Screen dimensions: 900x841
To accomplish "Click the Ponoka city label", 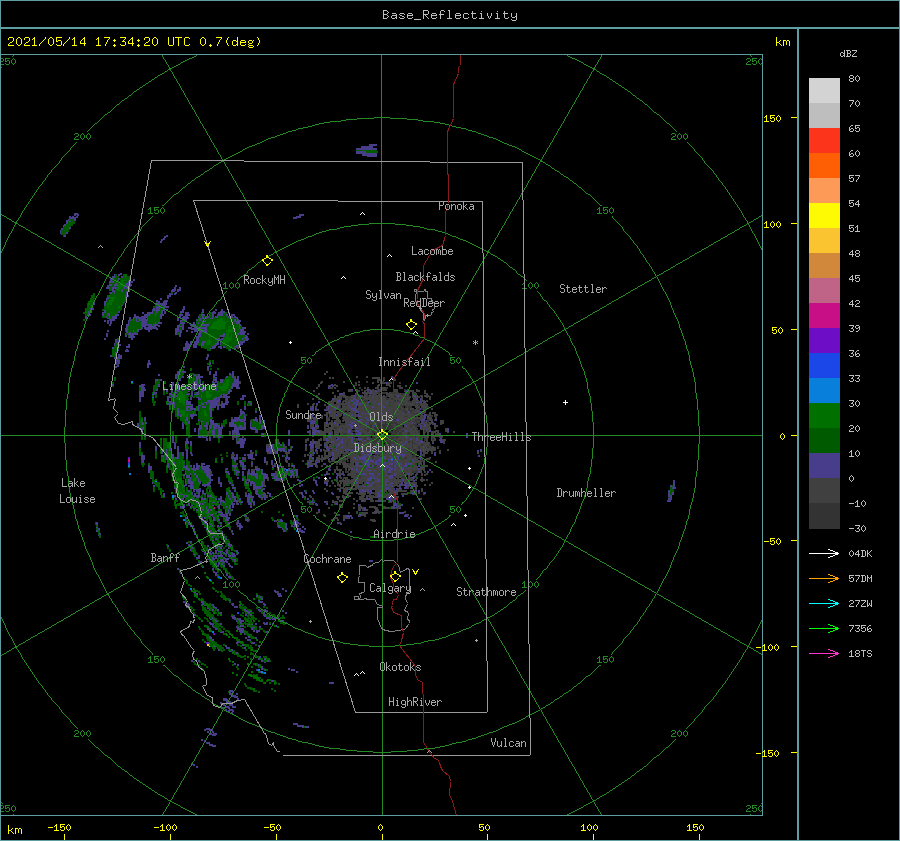I will tap(456, 206).
